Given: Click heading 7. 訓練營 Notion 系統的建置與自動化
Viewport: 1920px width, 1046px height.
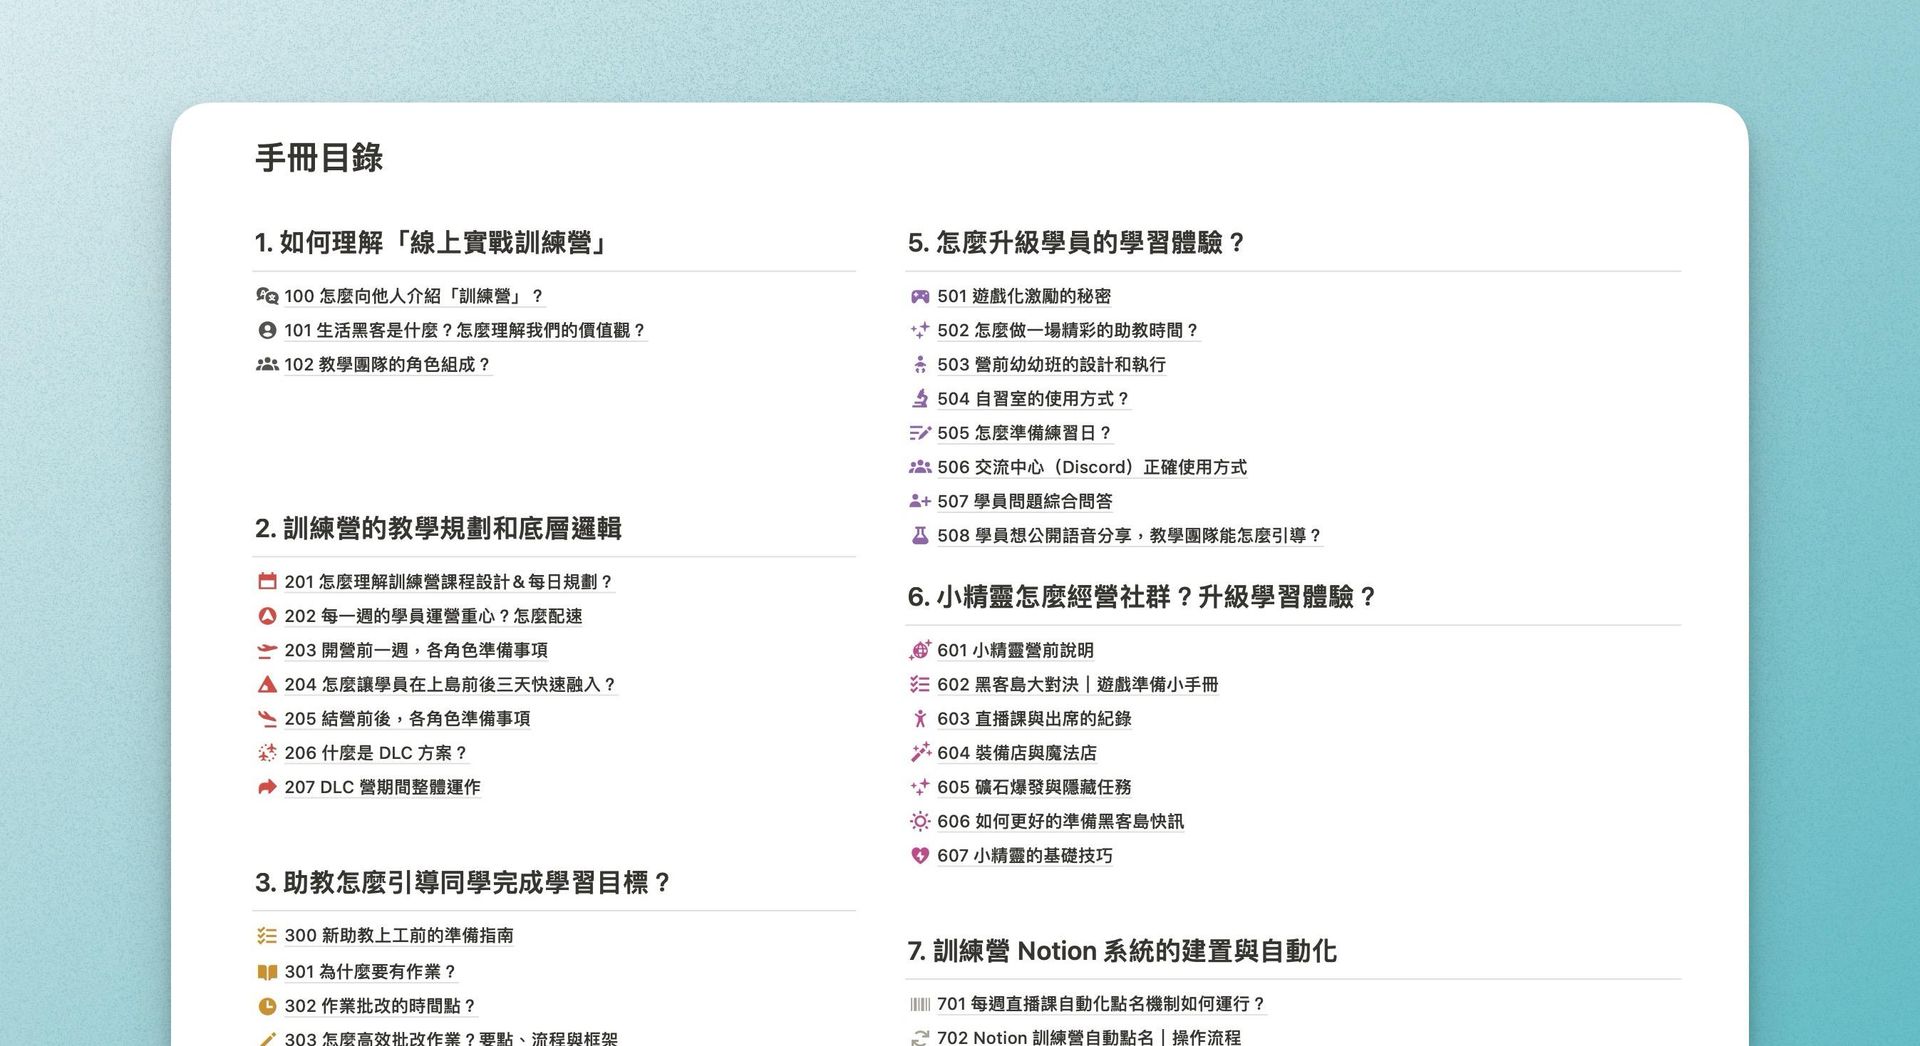Looking at the screenshot, I should [x=1121, y=951].
